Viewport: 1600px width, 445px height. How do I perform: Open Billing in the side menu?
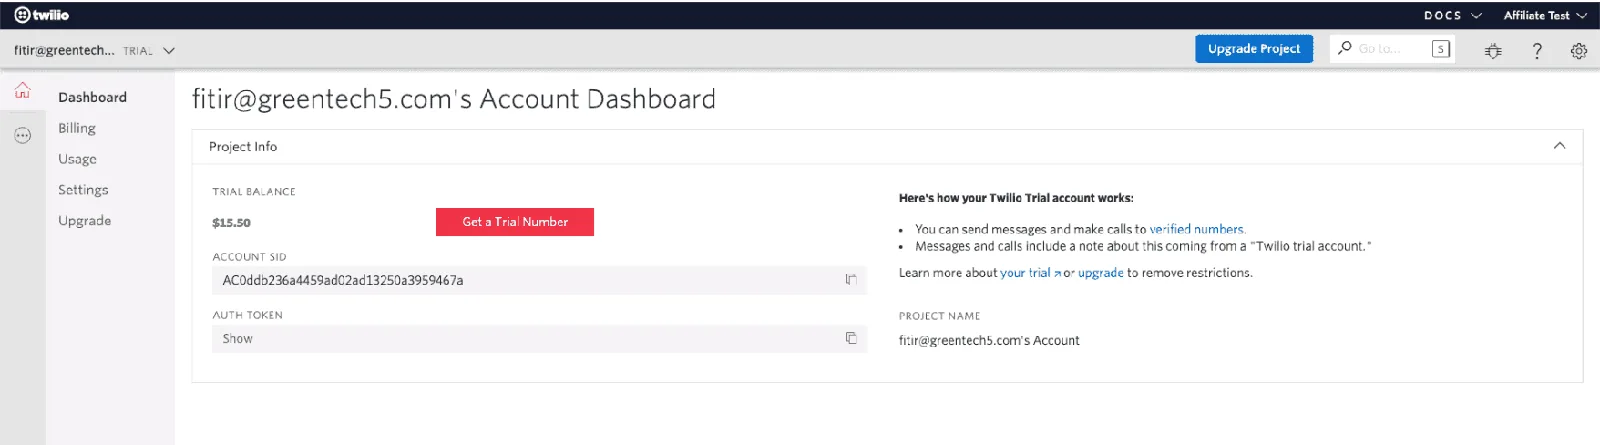pyautogui.click(x=77, y=128)
